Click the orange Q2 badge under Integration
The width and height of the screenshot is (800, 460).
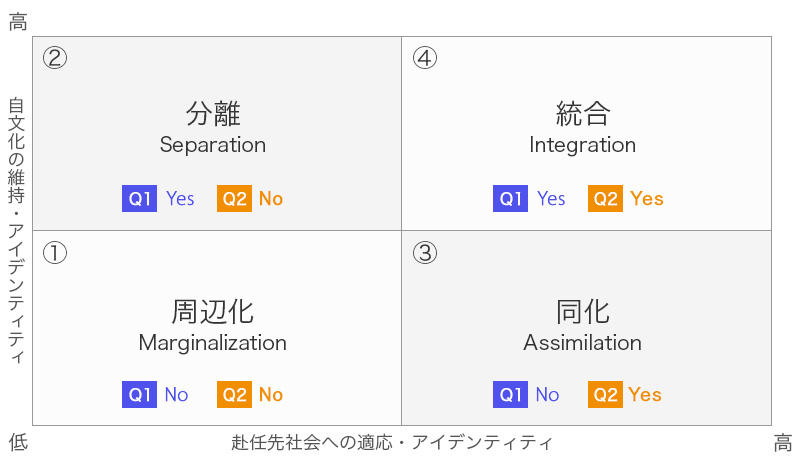[x=605, y=198]
